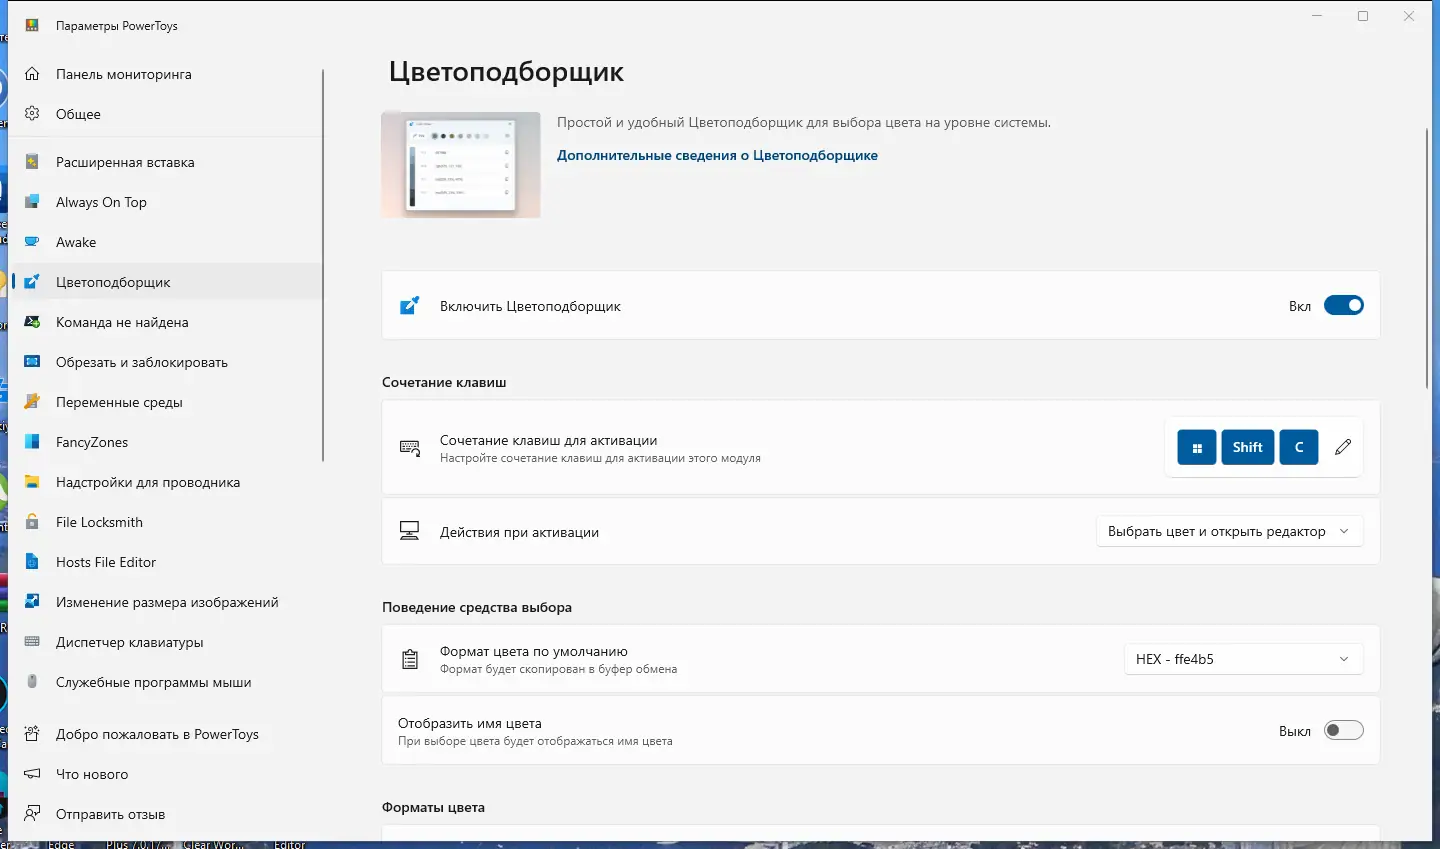Open the Обрезать и заблокировать icon
Image resolution: width=1440 pixels, height=849 pixels.
pyautogui.click(x=32, y=362)
